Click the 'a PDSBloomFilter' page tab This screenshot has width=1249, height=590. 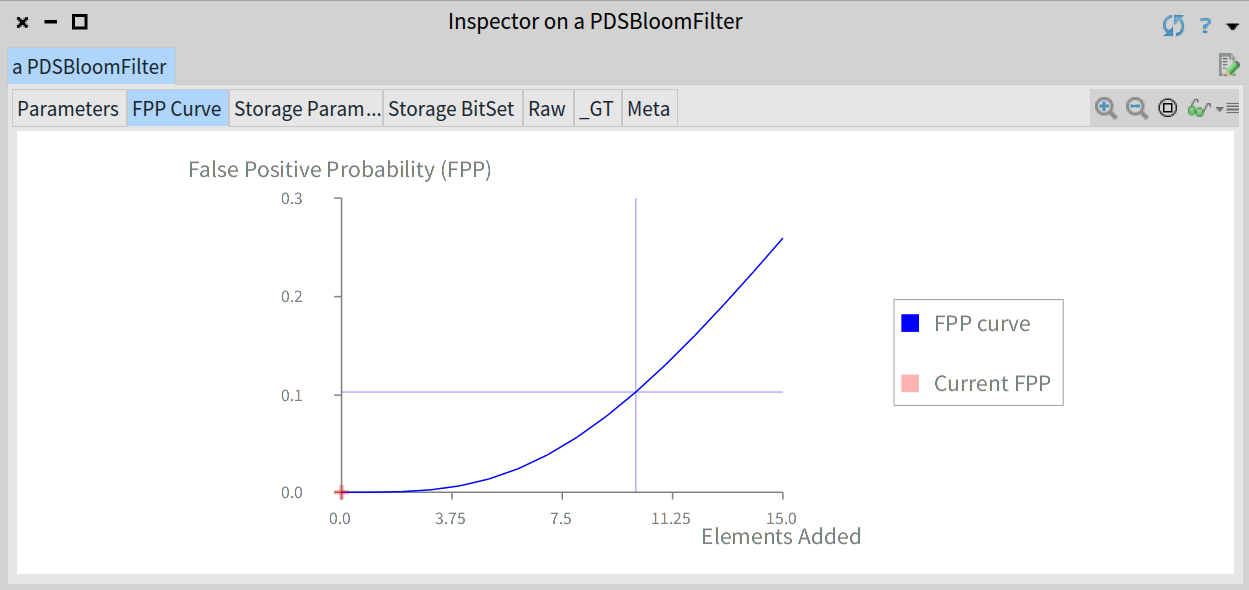tap(90, 67)
